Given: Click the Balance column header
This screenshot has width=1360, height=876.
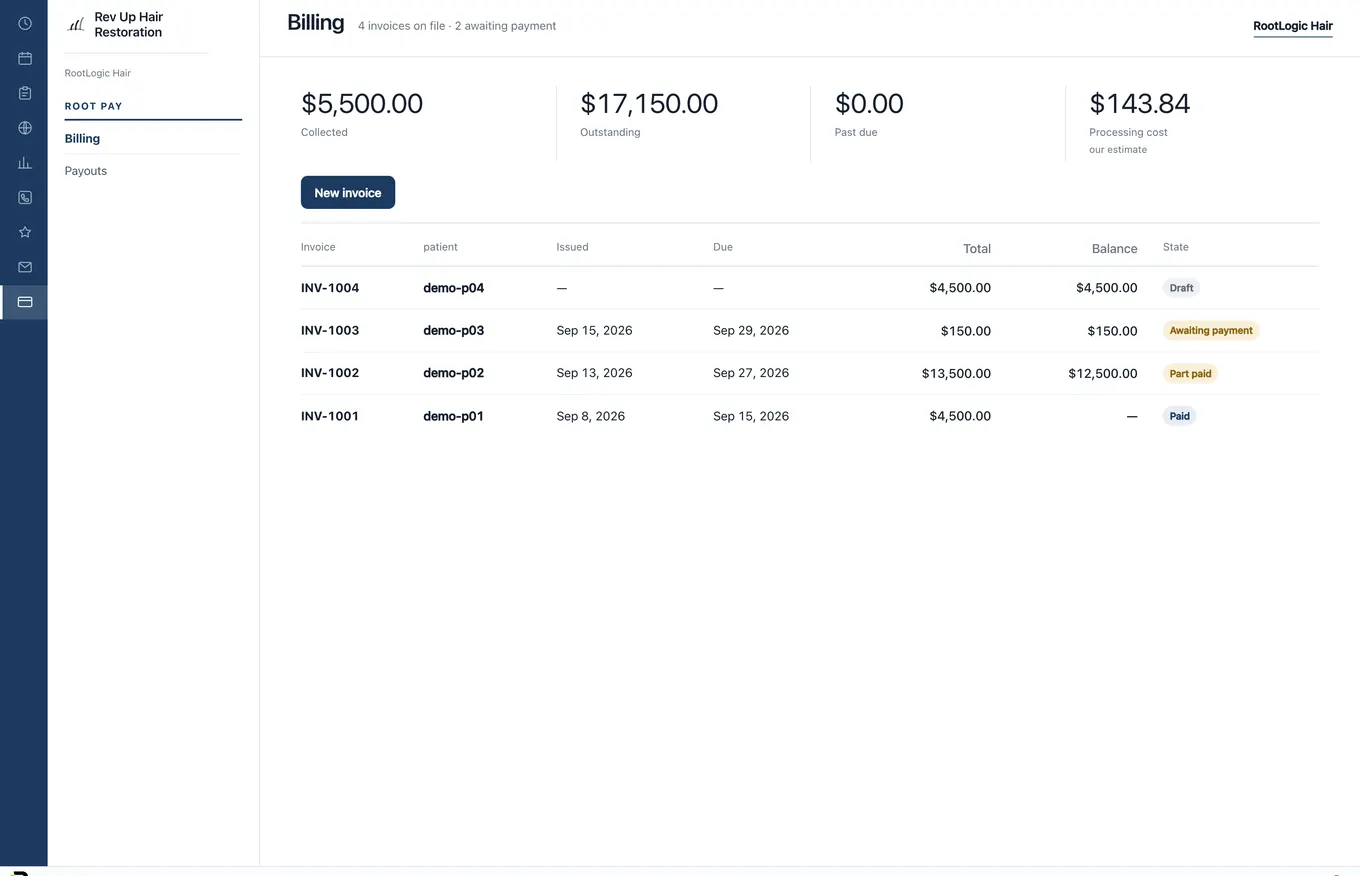Looking at the screenshot, I should coord(1115,249).
